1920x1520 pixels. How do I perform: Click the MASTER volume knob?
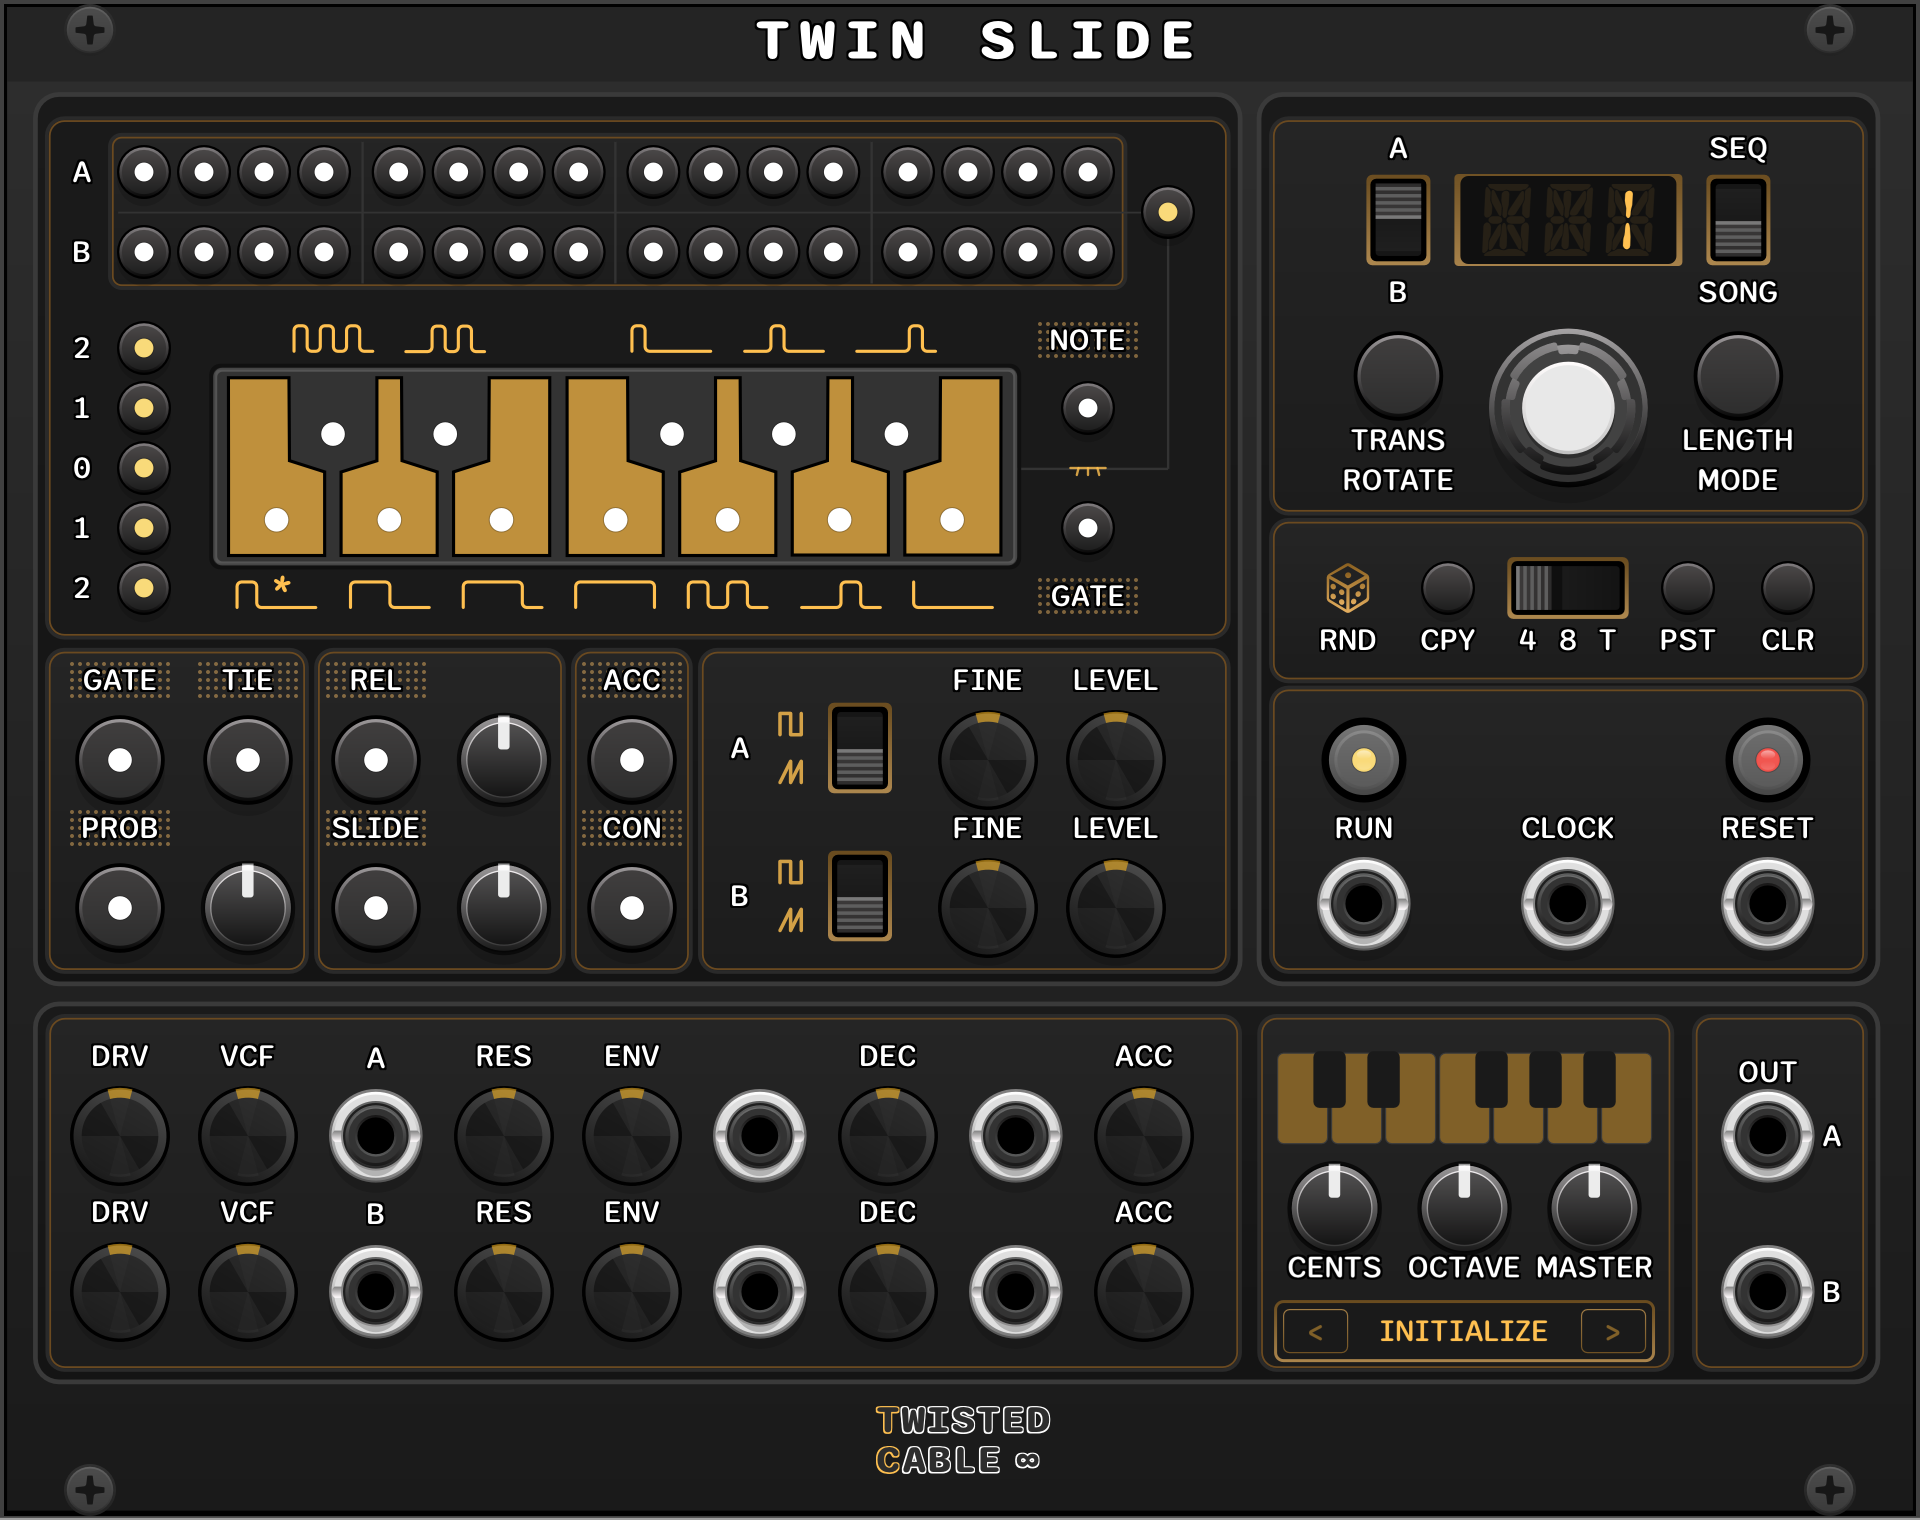(1593, 1208)
